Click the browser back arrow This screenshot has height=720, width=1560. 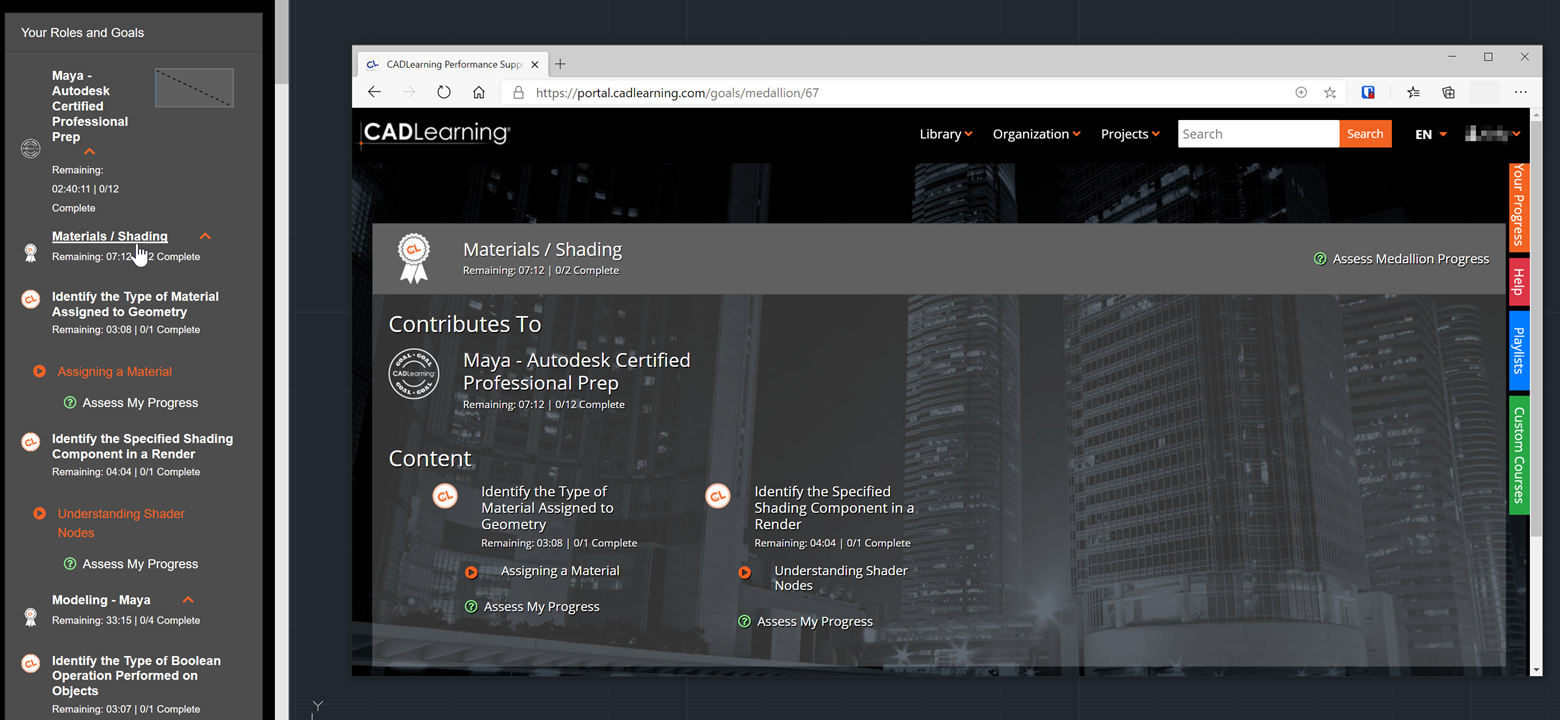[374, 92]
